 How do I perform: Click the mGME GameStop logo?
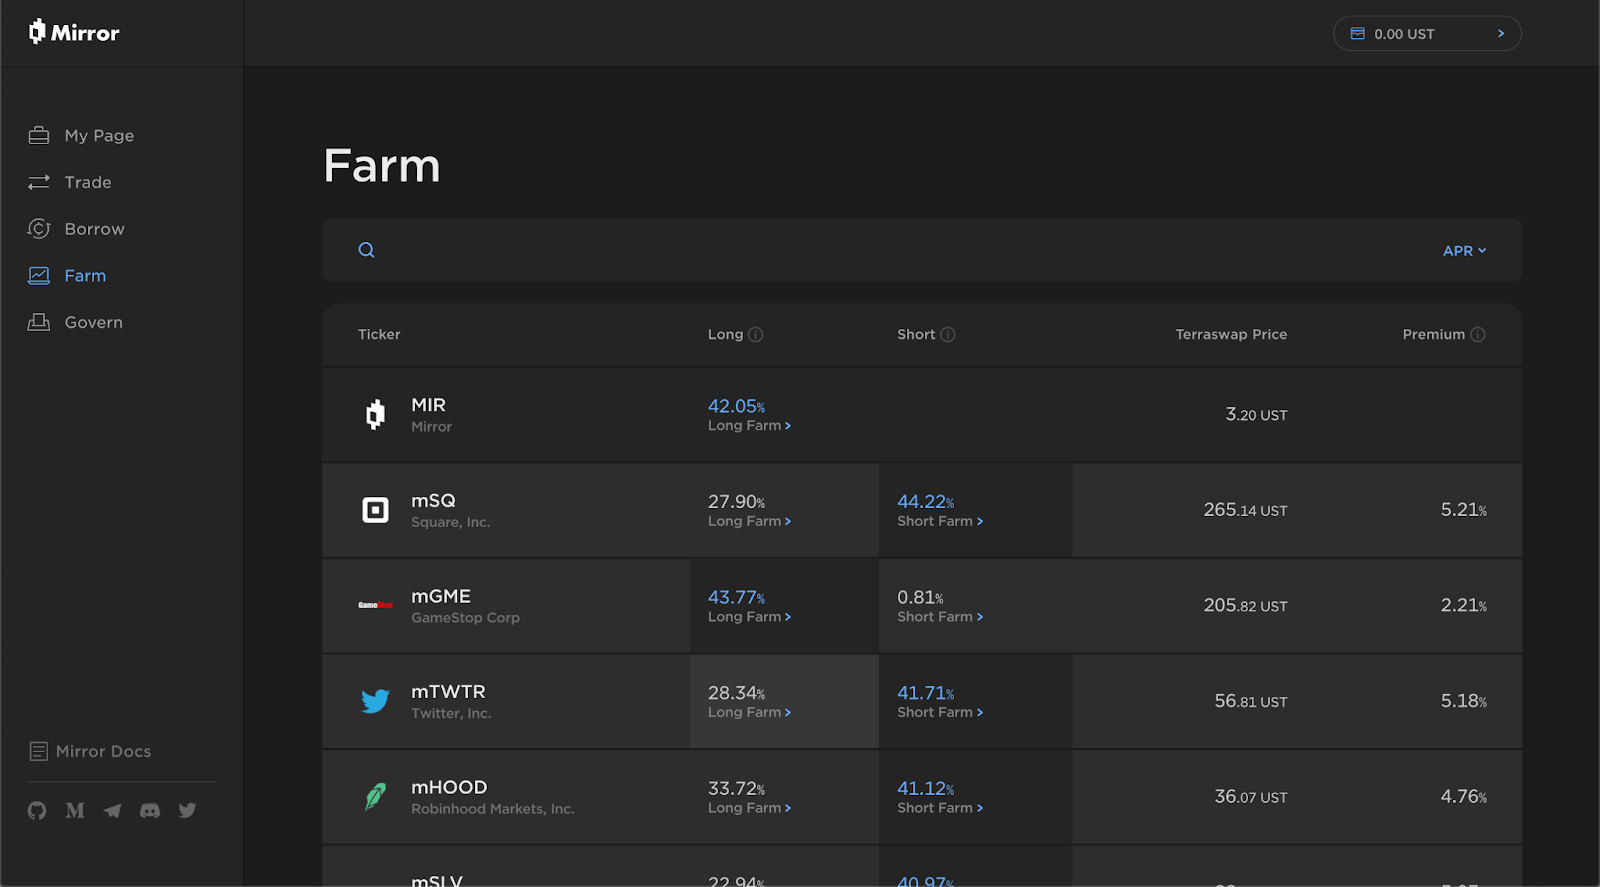(x=375, y=605)
